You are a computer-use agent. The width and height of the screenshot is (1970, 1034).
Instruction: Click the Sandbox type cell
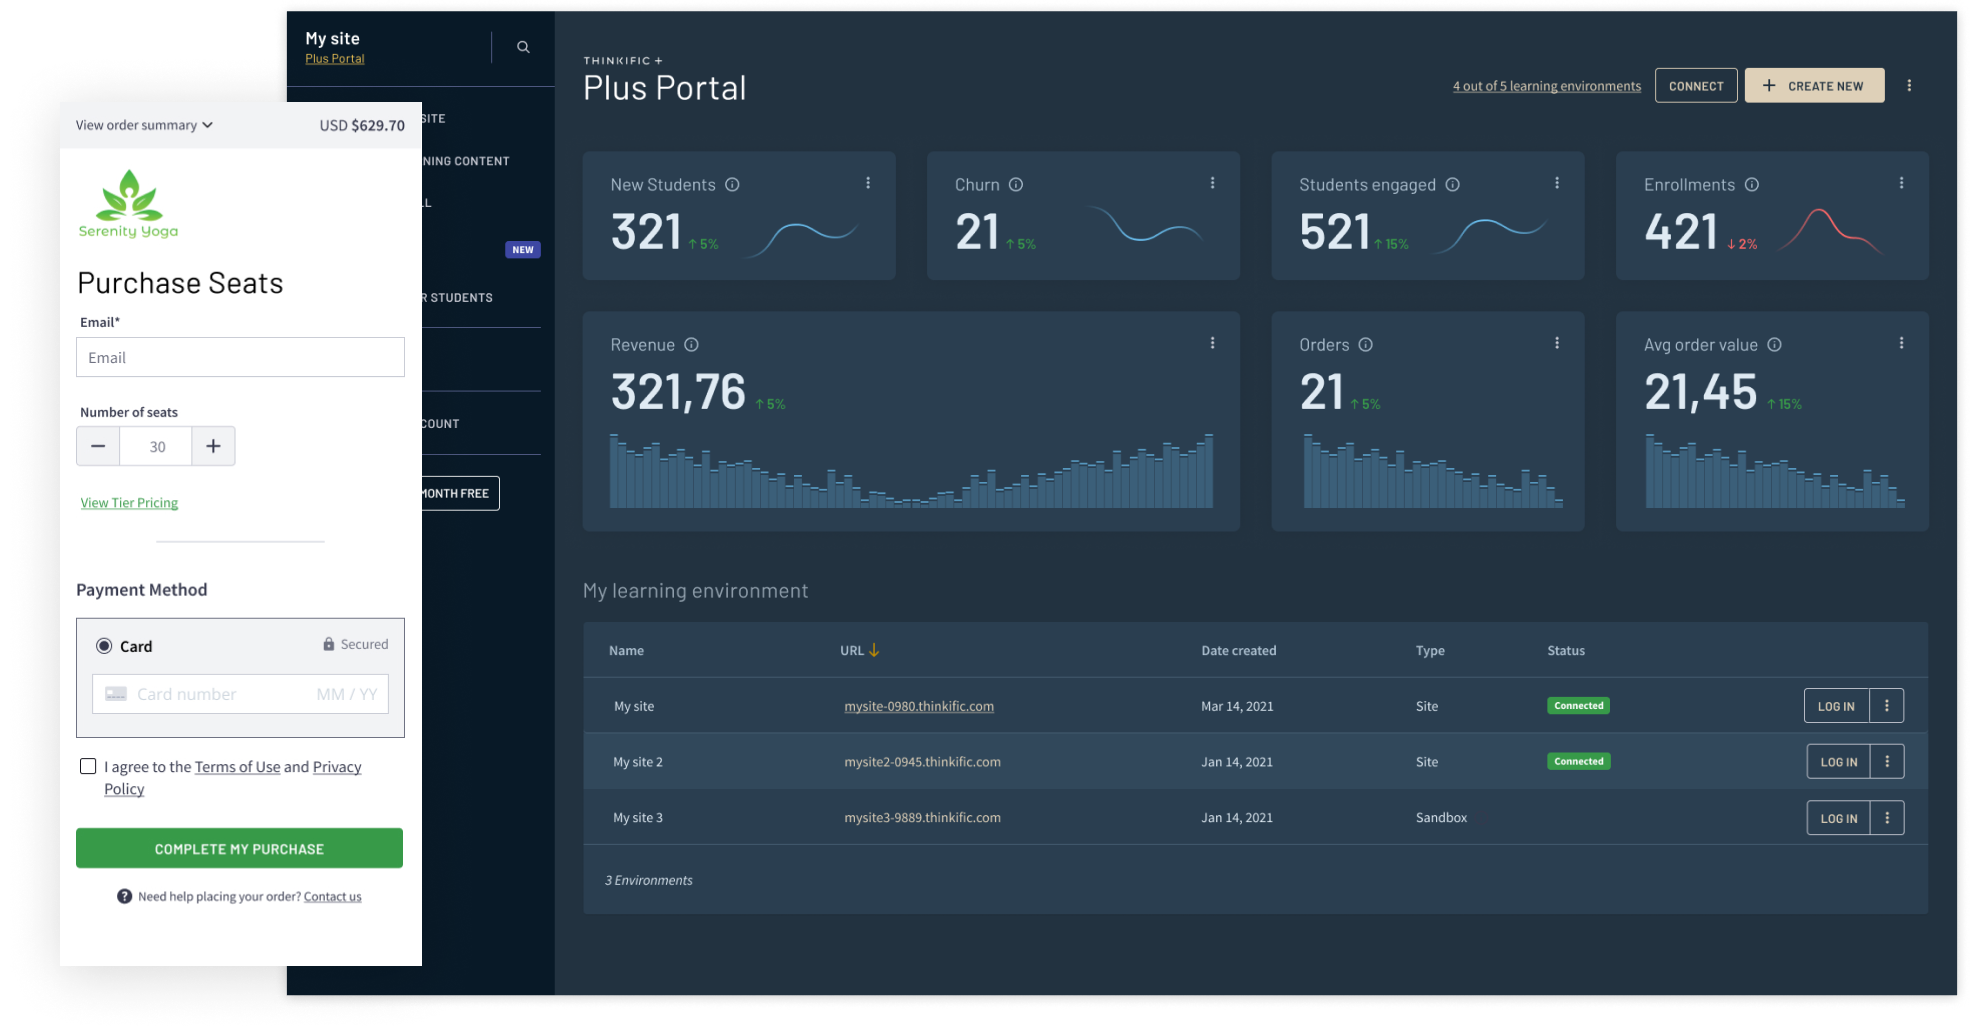(1441, 818)
